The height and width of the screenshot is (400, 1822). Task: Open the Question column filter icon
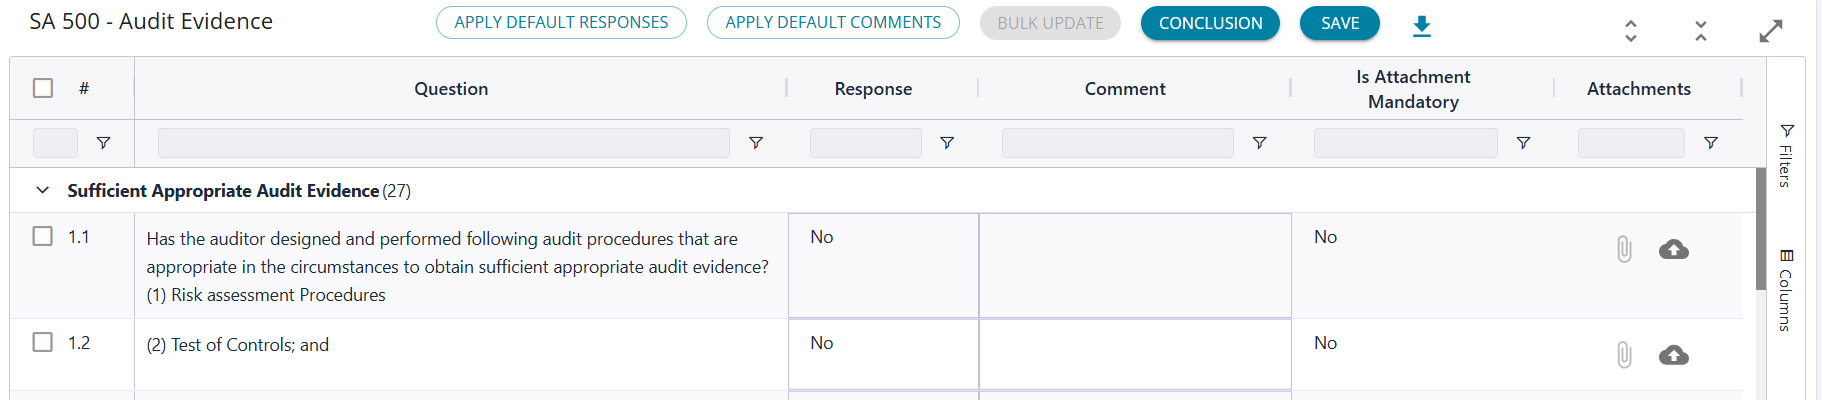coord(756,143)
